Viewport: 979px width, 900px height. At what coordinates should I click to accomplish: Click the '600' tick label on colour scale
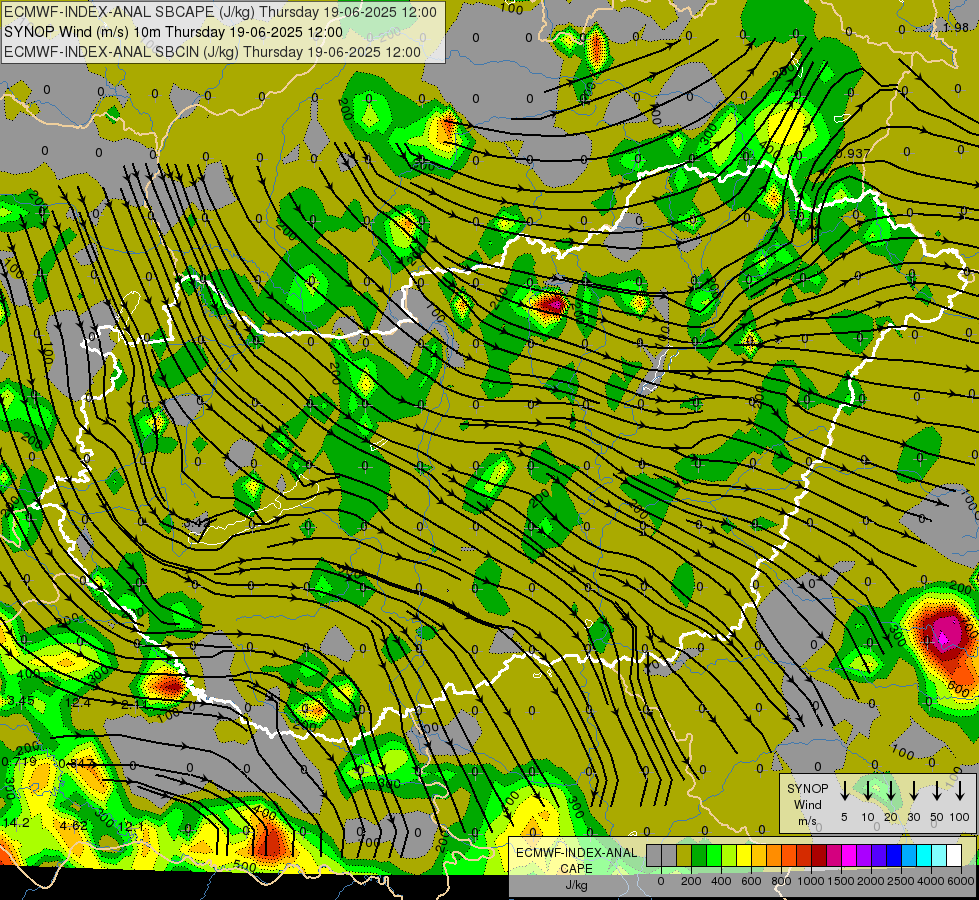[x=751, y=881]
